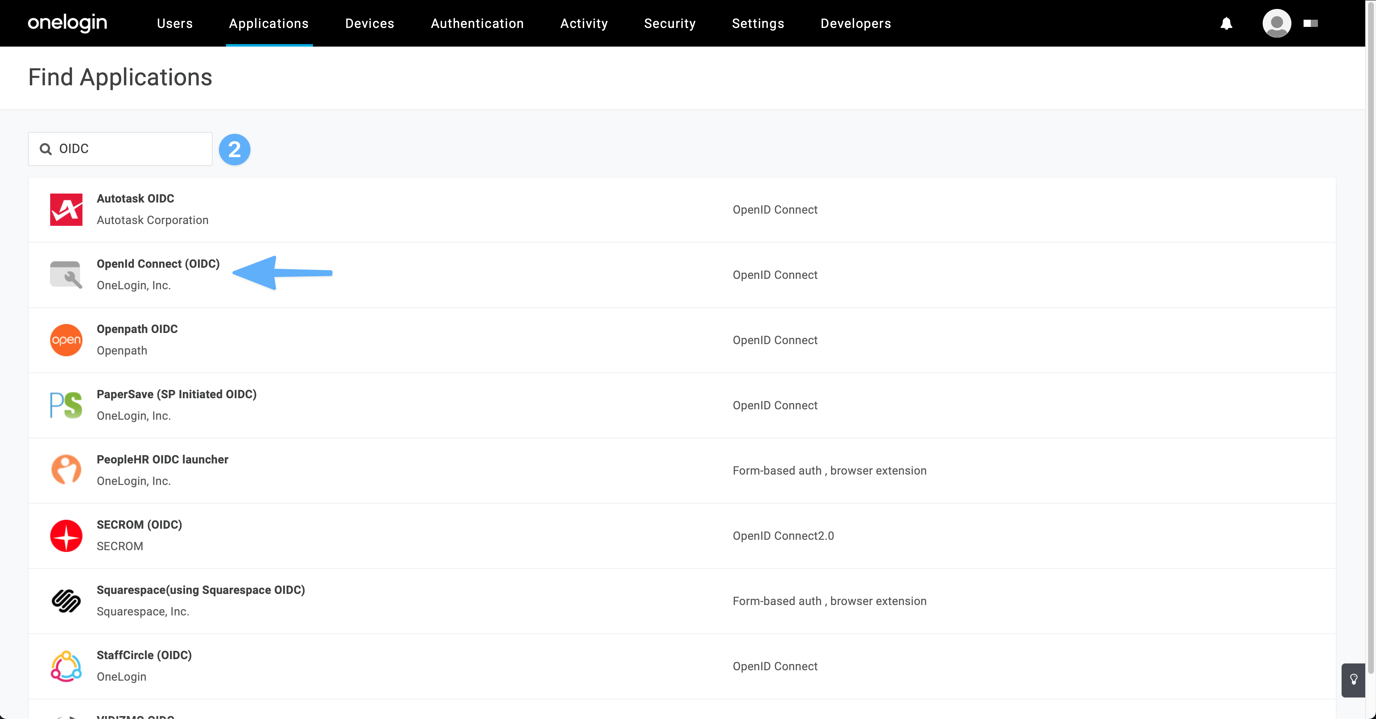Click 'Autotask Corporation' vendor text
The image size is (1376, 719).
(153, 220)
